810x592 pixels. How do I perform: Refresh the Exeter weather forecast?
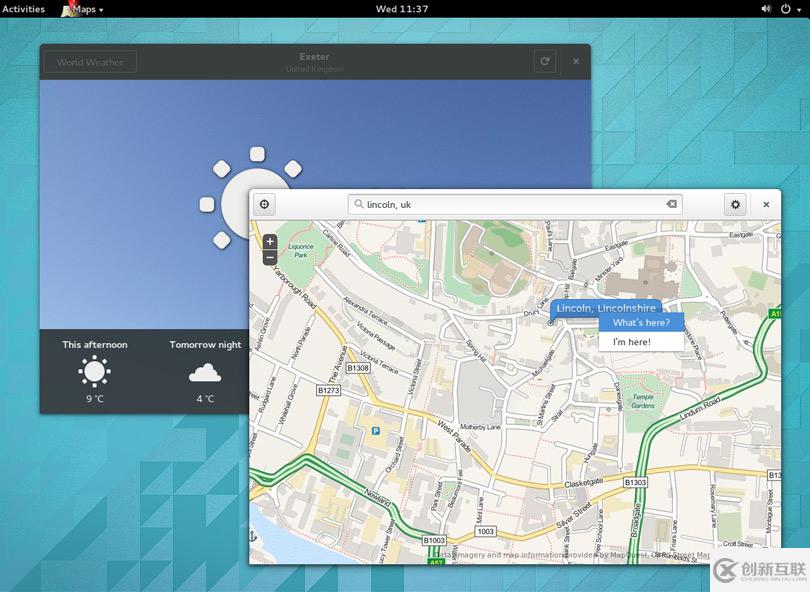(544, 61)
